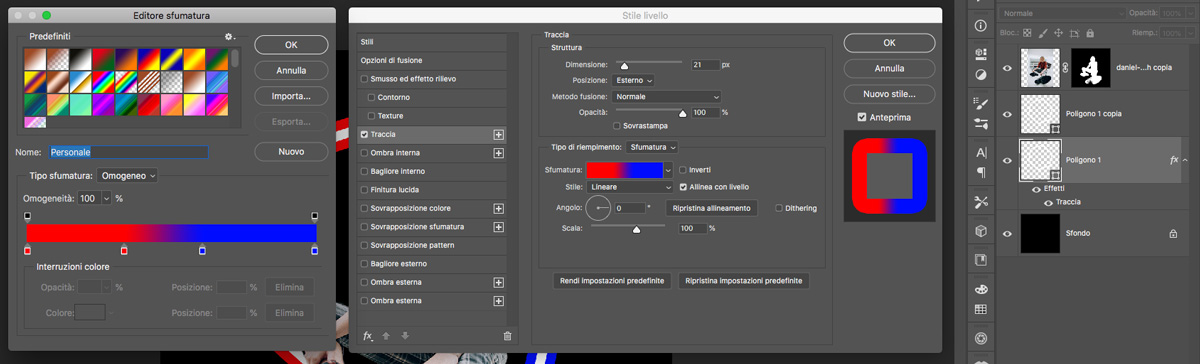This screenshot has width=1200, height=364.
Task: Hide the Poligono 1 copia layer
Action: [x=1007, y=114]
